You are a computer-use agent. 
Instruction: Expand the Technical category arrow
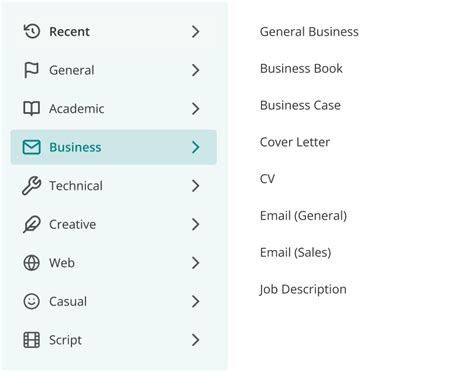196,186
